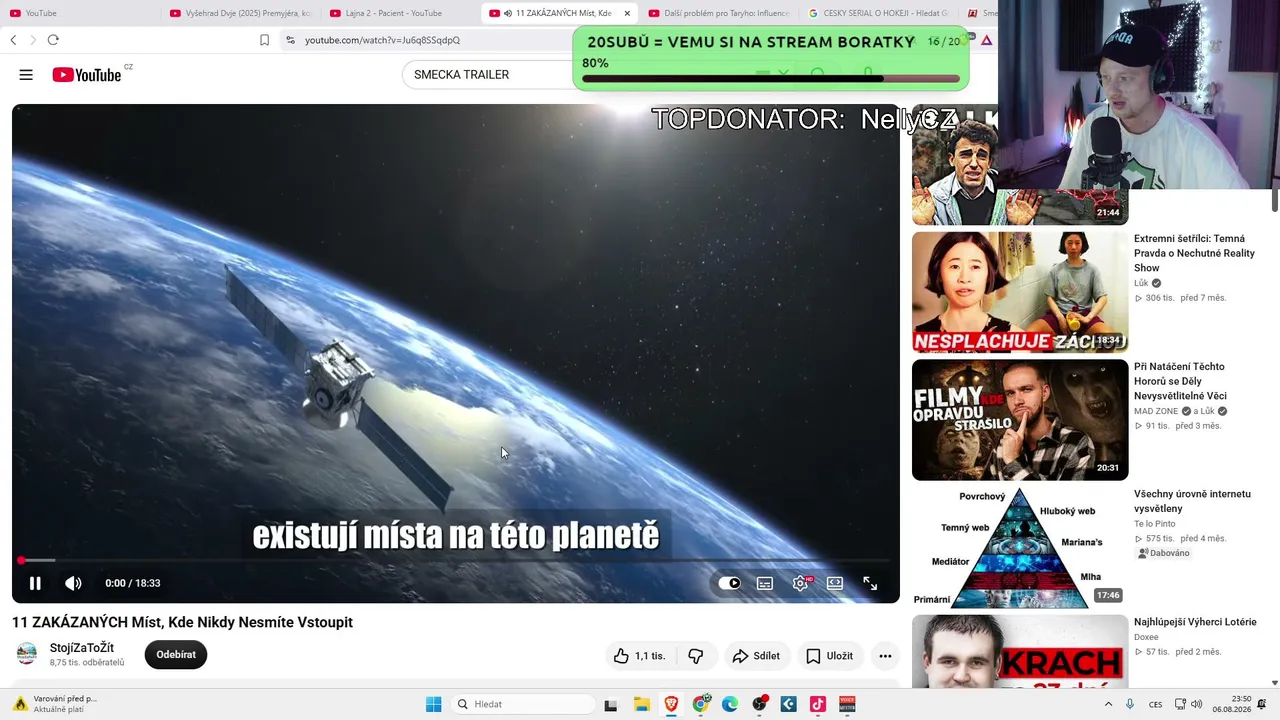Pause the video with the pause button
Screen dimensions: 1280x720
coord(35,583)
